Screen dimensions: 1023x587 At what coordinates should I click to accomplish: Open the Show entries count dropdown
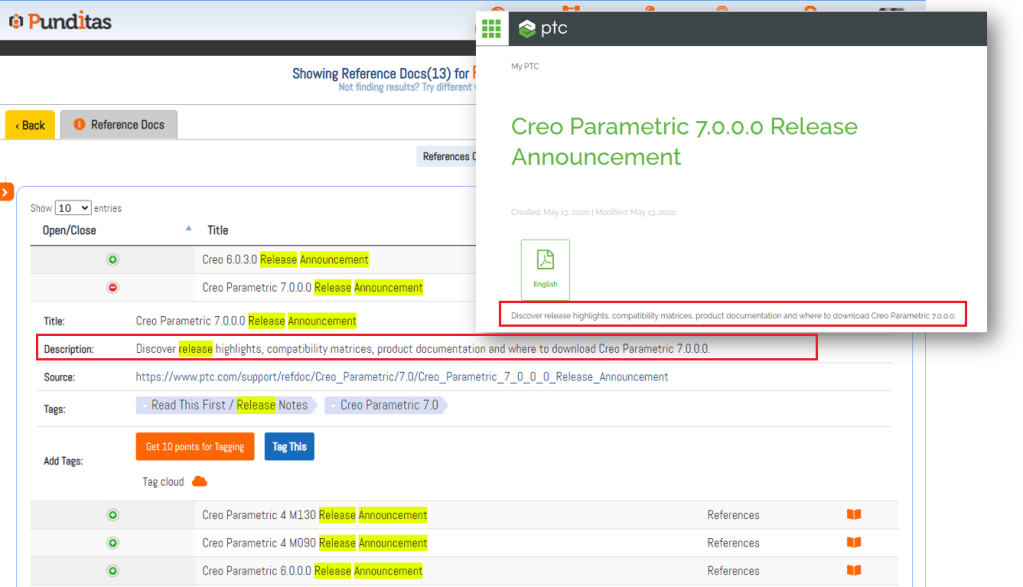pos(73,208)
